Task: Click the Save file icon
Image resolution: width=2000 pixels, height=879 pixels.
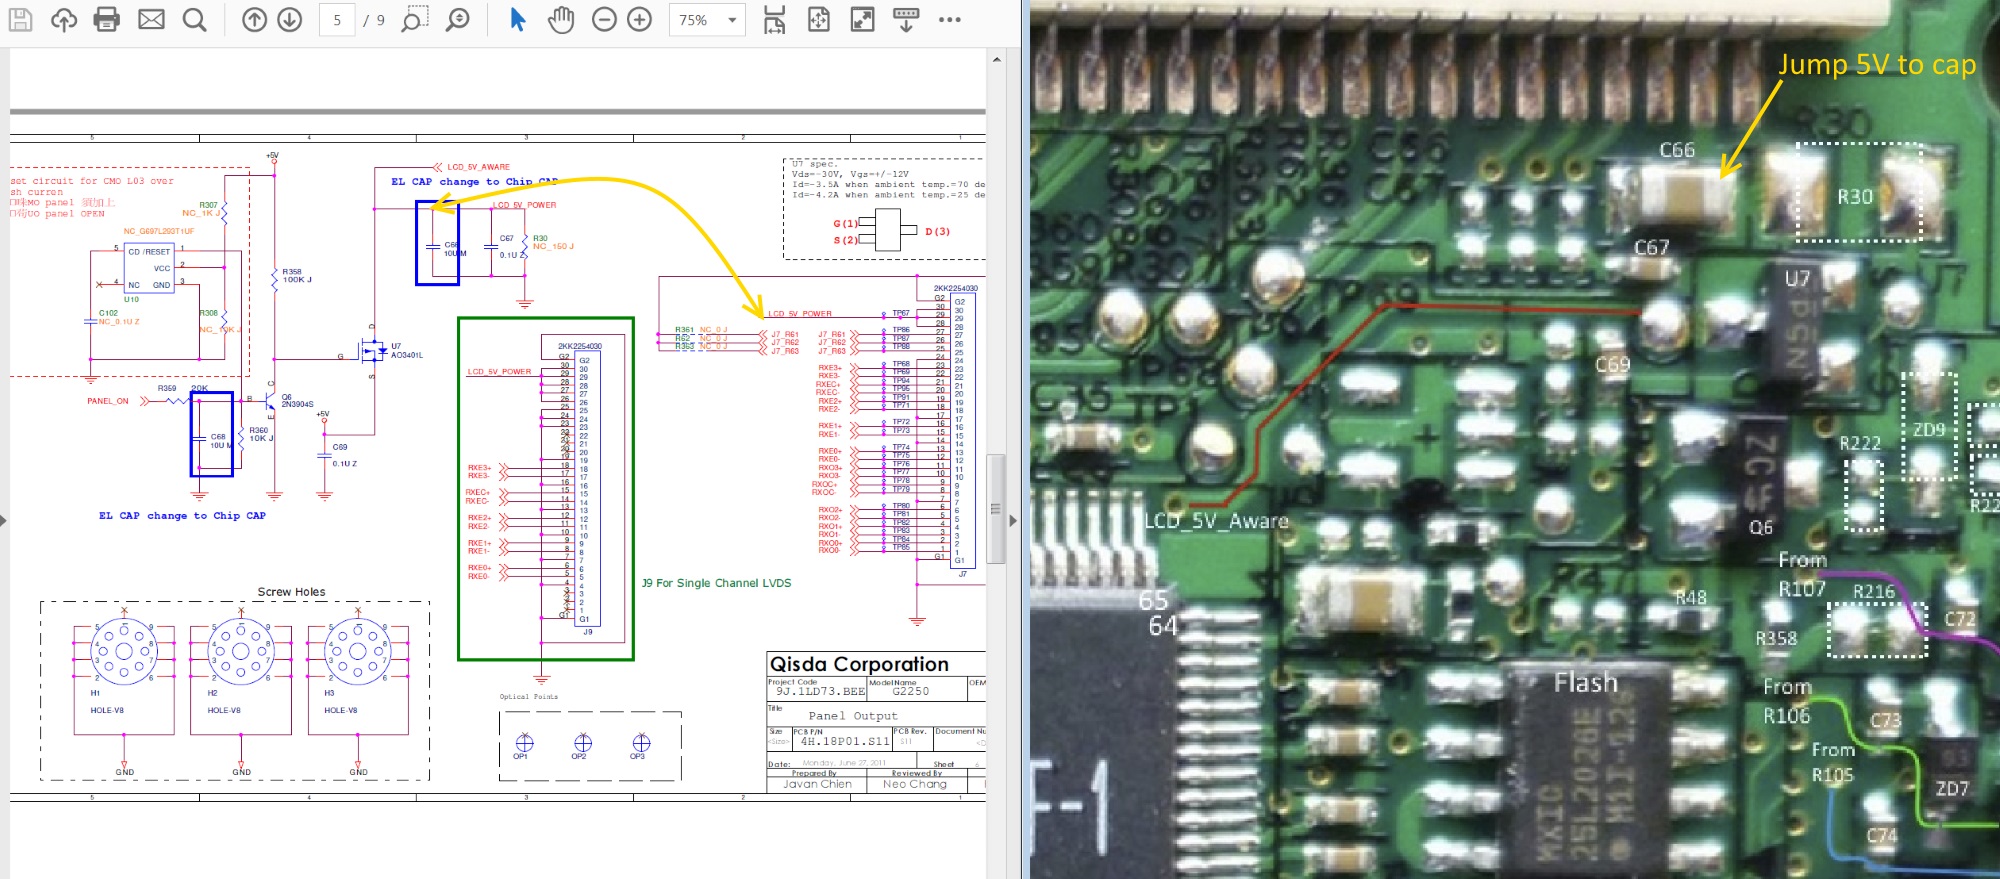Action: [x=20, y=20]
